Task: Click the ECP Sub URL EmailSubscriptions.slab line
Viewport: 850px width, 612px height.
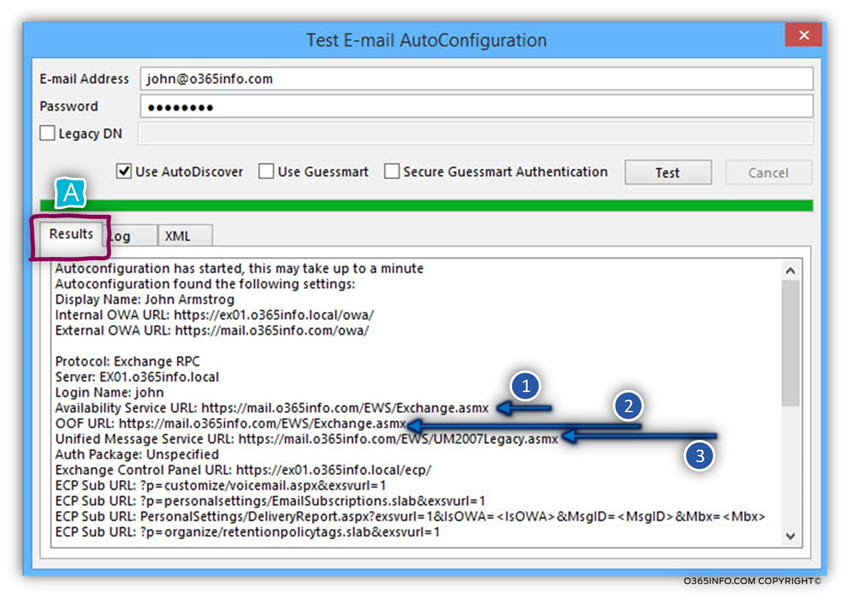Action: tap(271, 501)
